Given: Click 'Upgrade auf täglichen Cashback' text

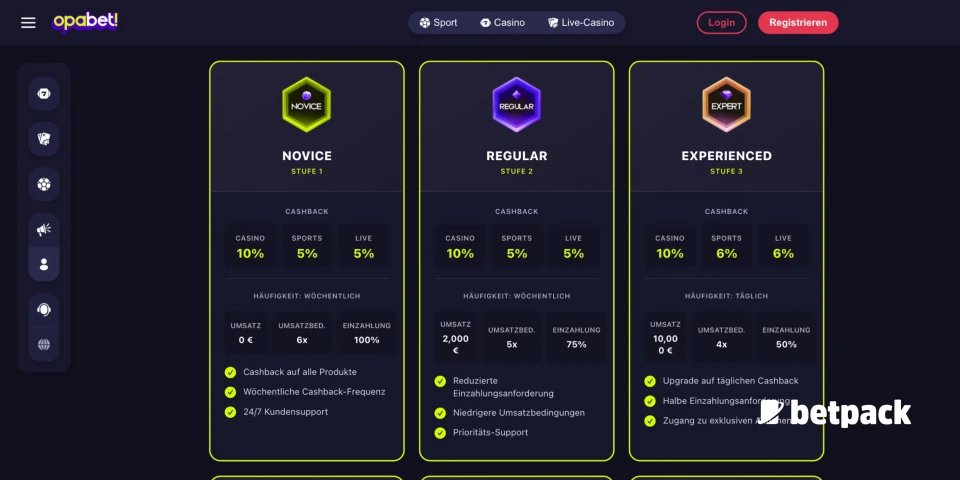Looking at the screenshot, I should click(x=730, y=381).
